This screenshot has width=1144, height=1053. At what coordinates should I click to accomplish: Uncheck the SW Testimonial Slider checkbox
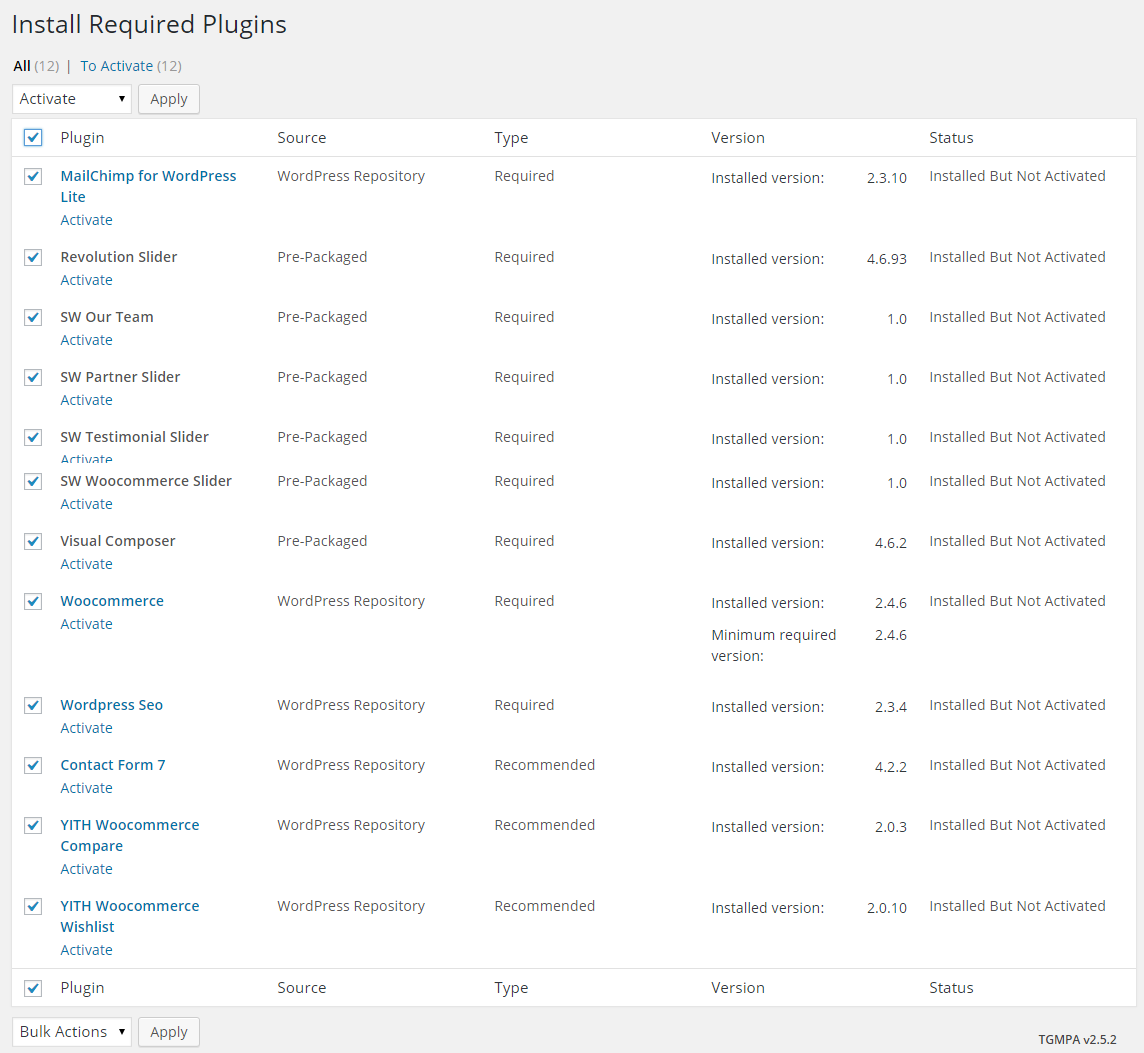tap(33, 437)
